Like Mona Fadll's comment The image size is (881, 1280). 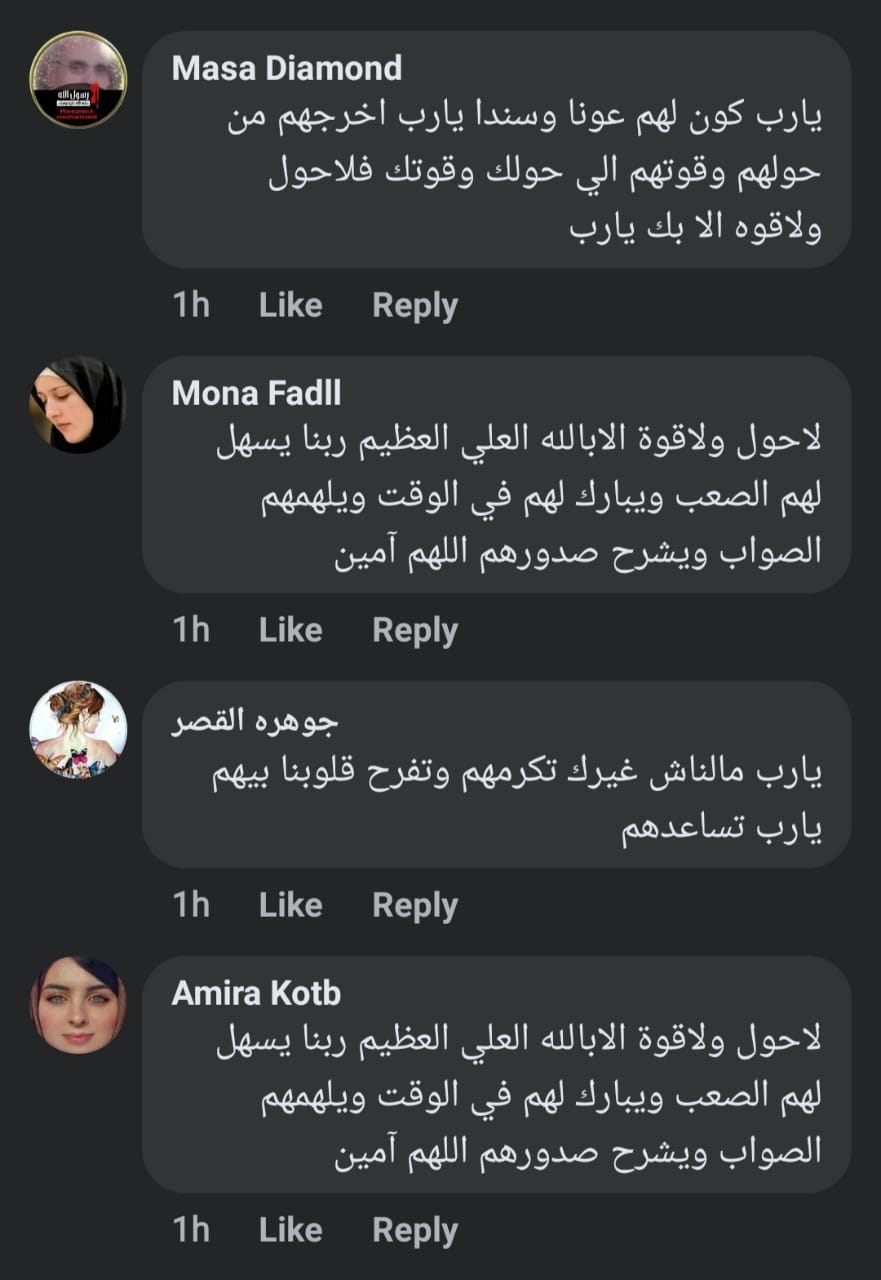pyautogui.click(x=290, y=630)
